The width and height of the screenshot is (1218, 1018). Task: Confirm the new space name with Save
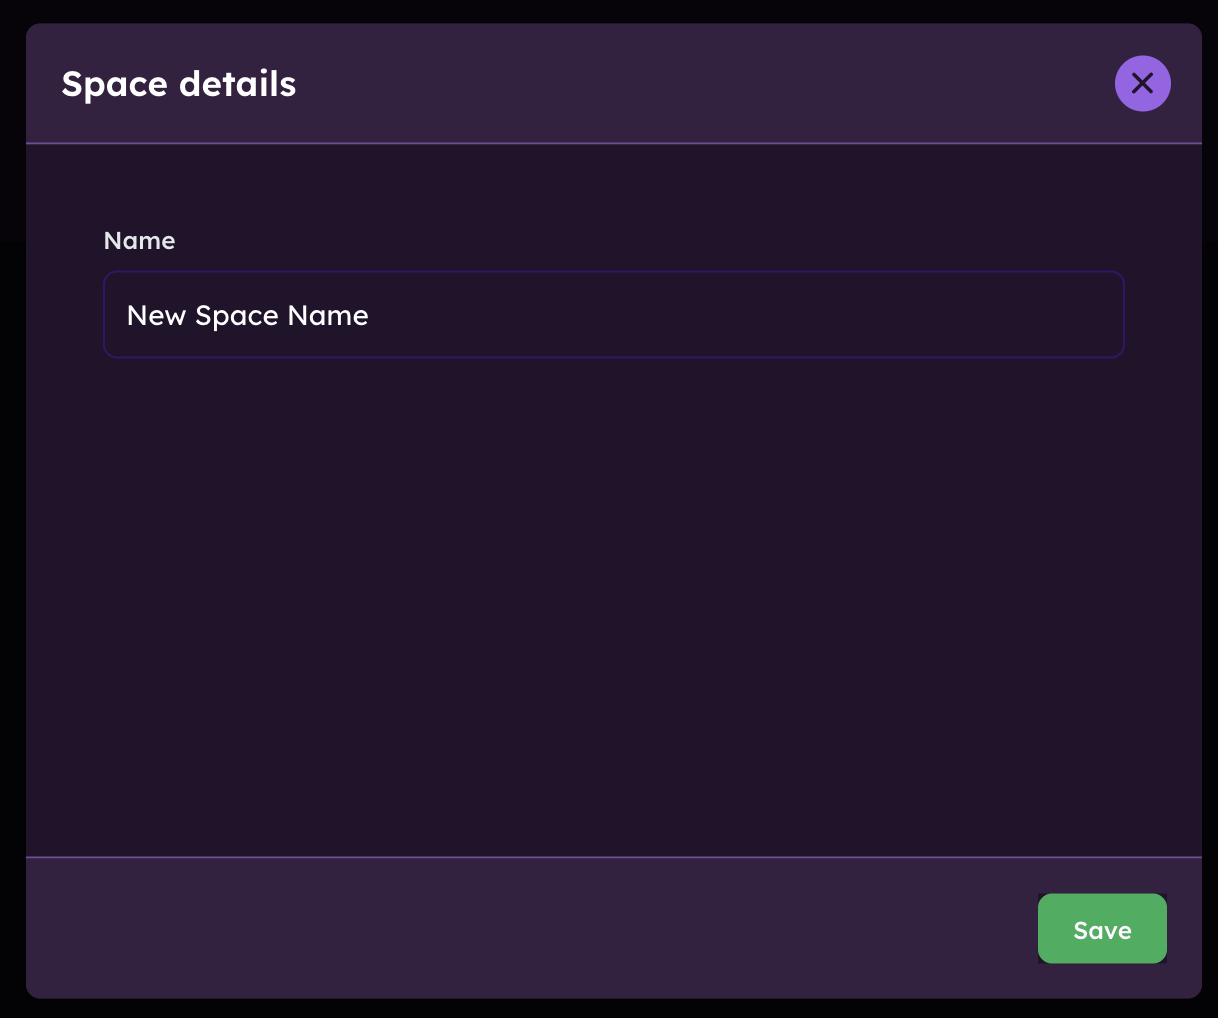click(x=1102, y=929)
